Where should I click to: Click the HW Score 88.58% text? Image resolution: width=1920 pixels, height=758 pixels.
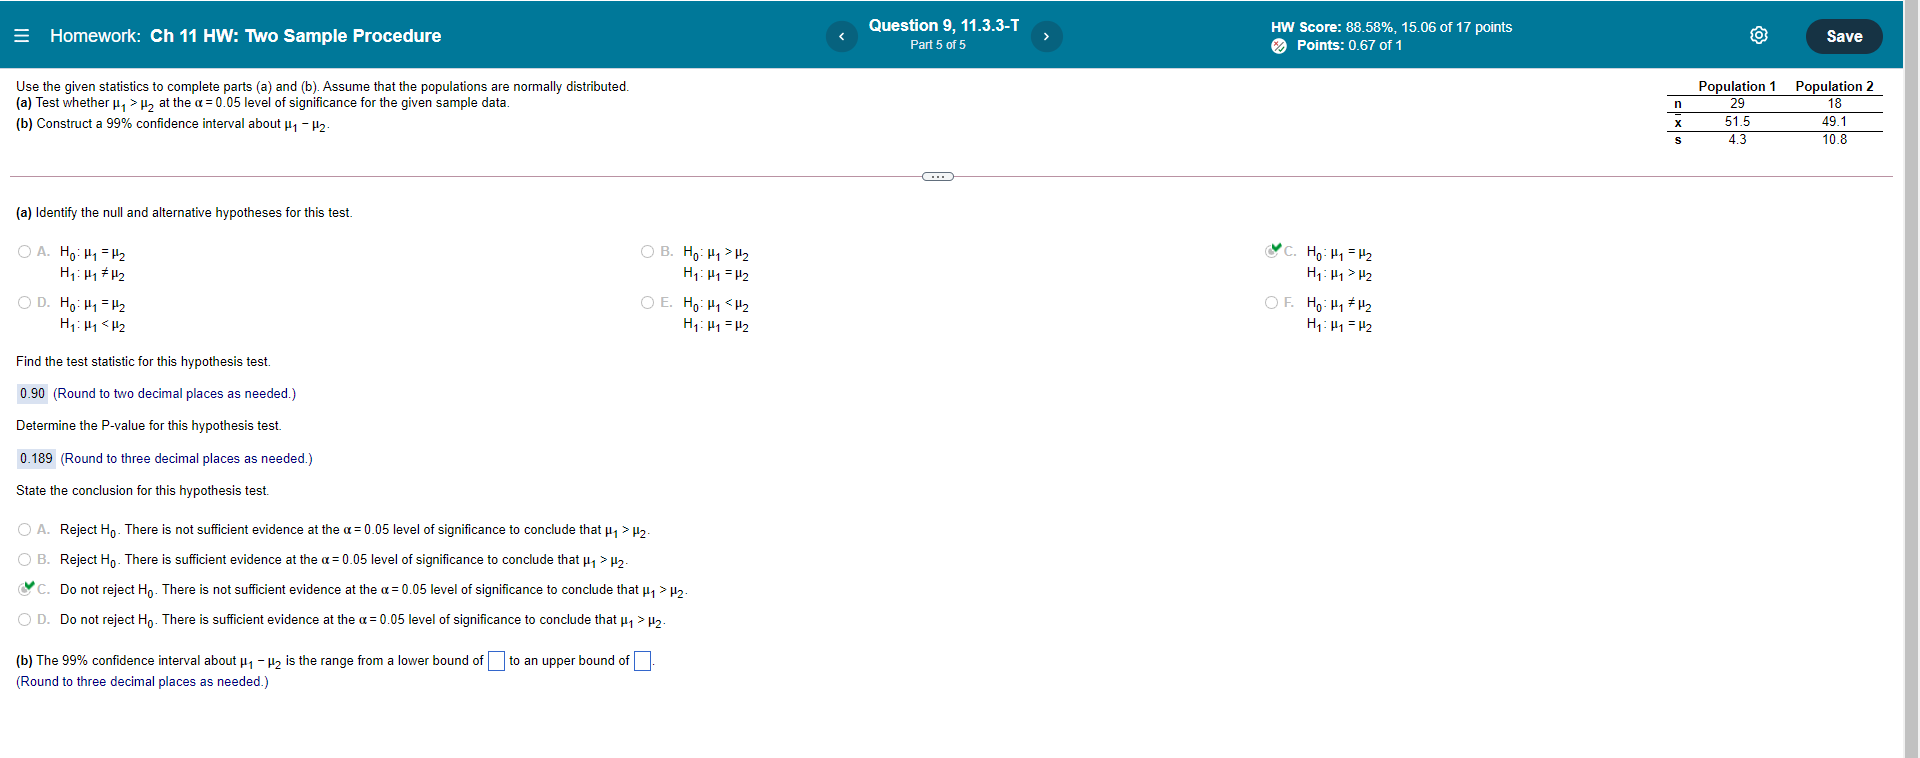1391,27
